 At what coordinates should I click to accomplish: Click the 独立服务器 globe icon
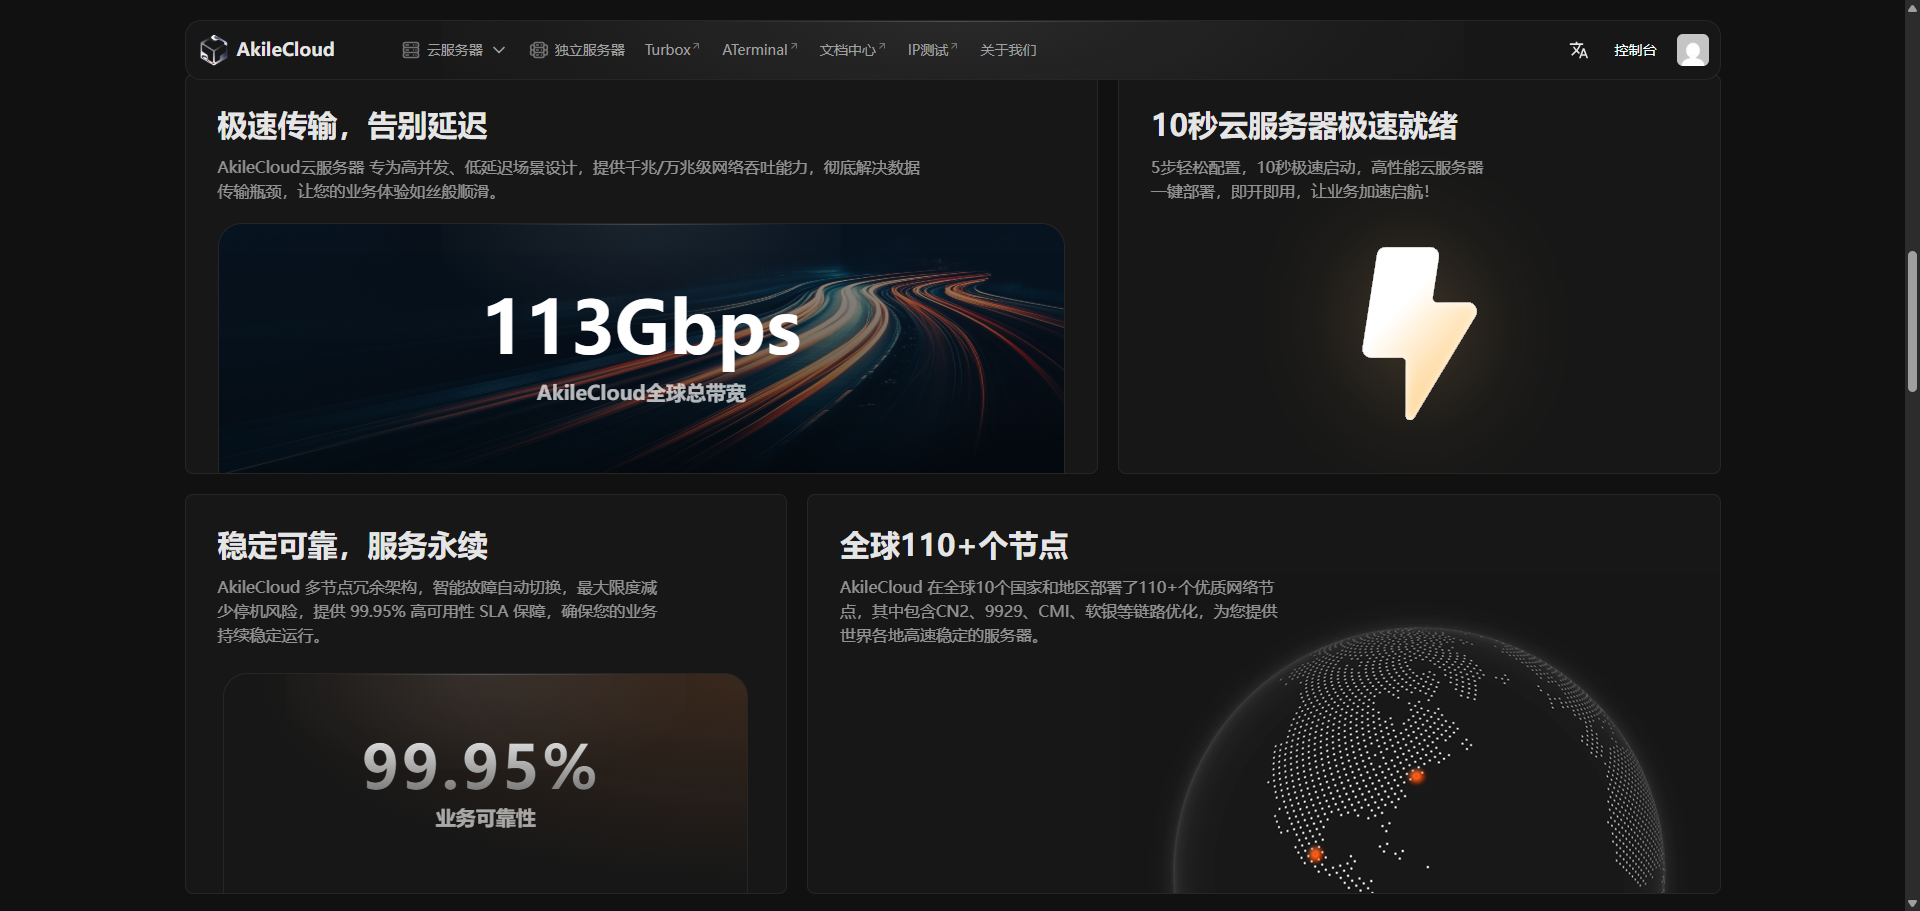tap(538, 50)
